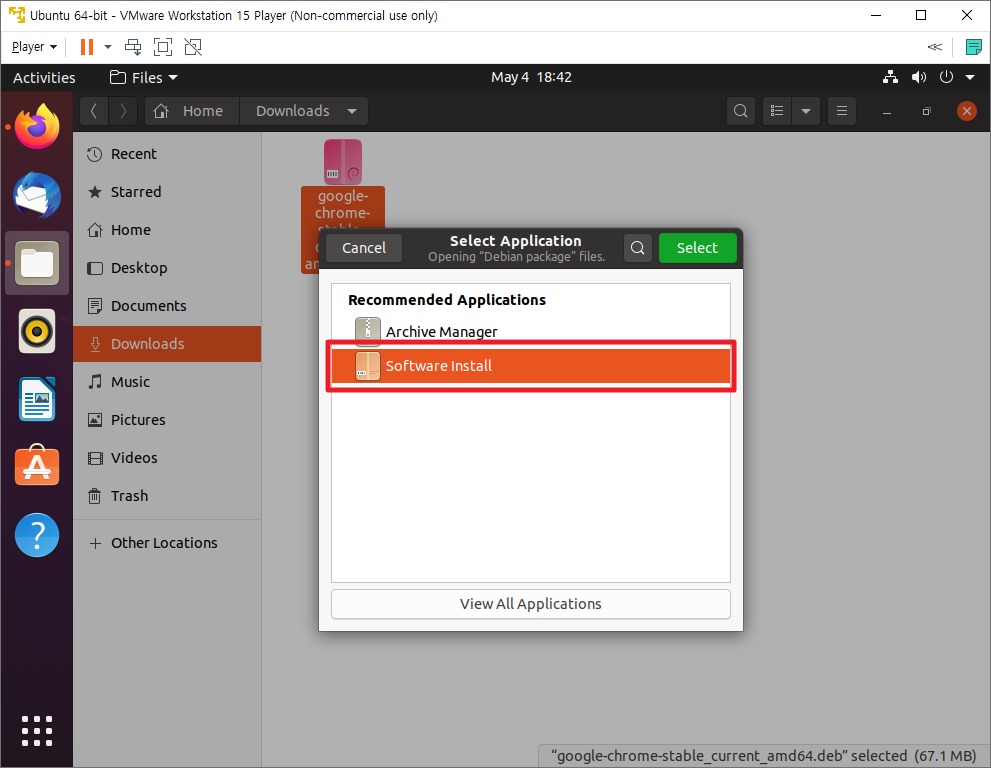Open Music in the sidebar
The image size is (991, 768).
click(x=167, y=382)
